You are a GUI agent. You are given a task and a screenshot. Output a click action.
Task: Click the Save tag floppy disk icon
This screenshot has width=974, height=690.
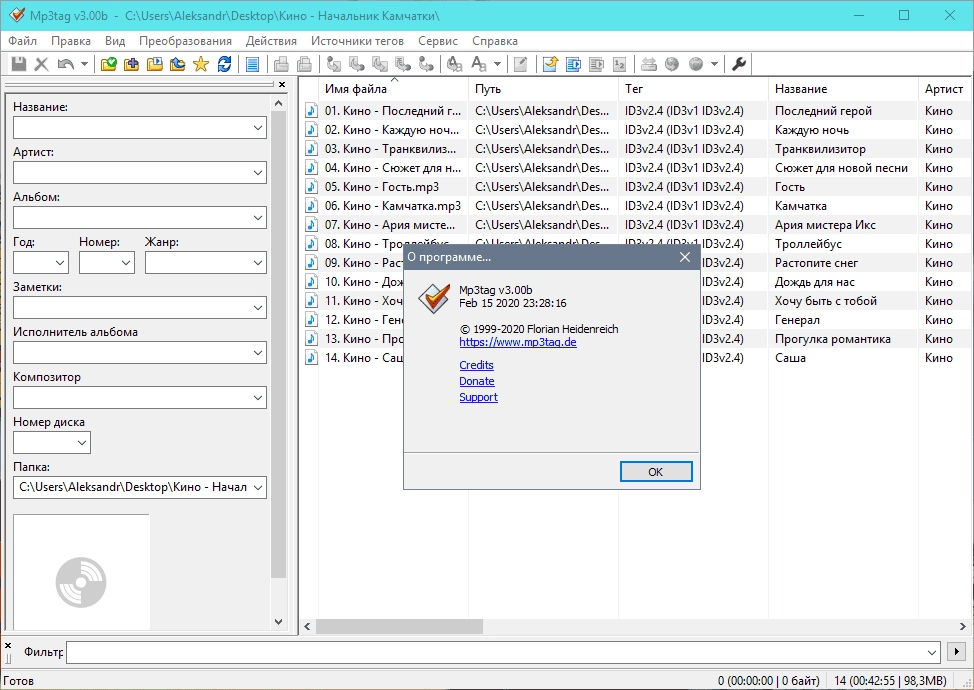click(x=19, y=64)
